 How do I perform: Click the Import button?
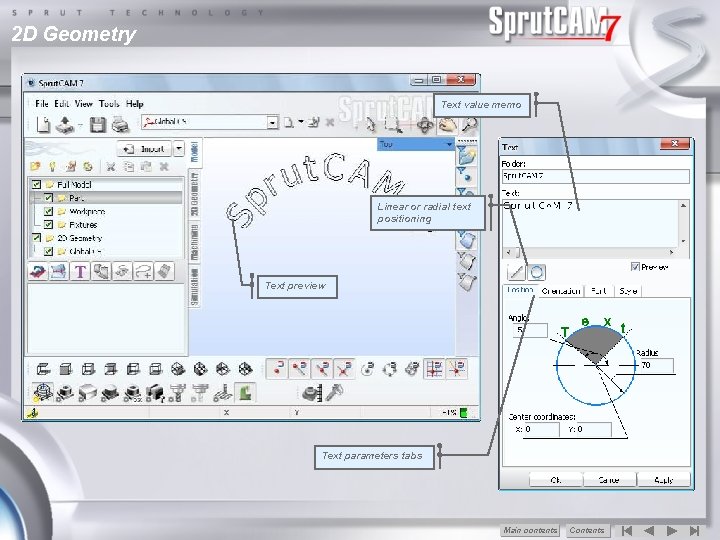(x=145, y=149)
